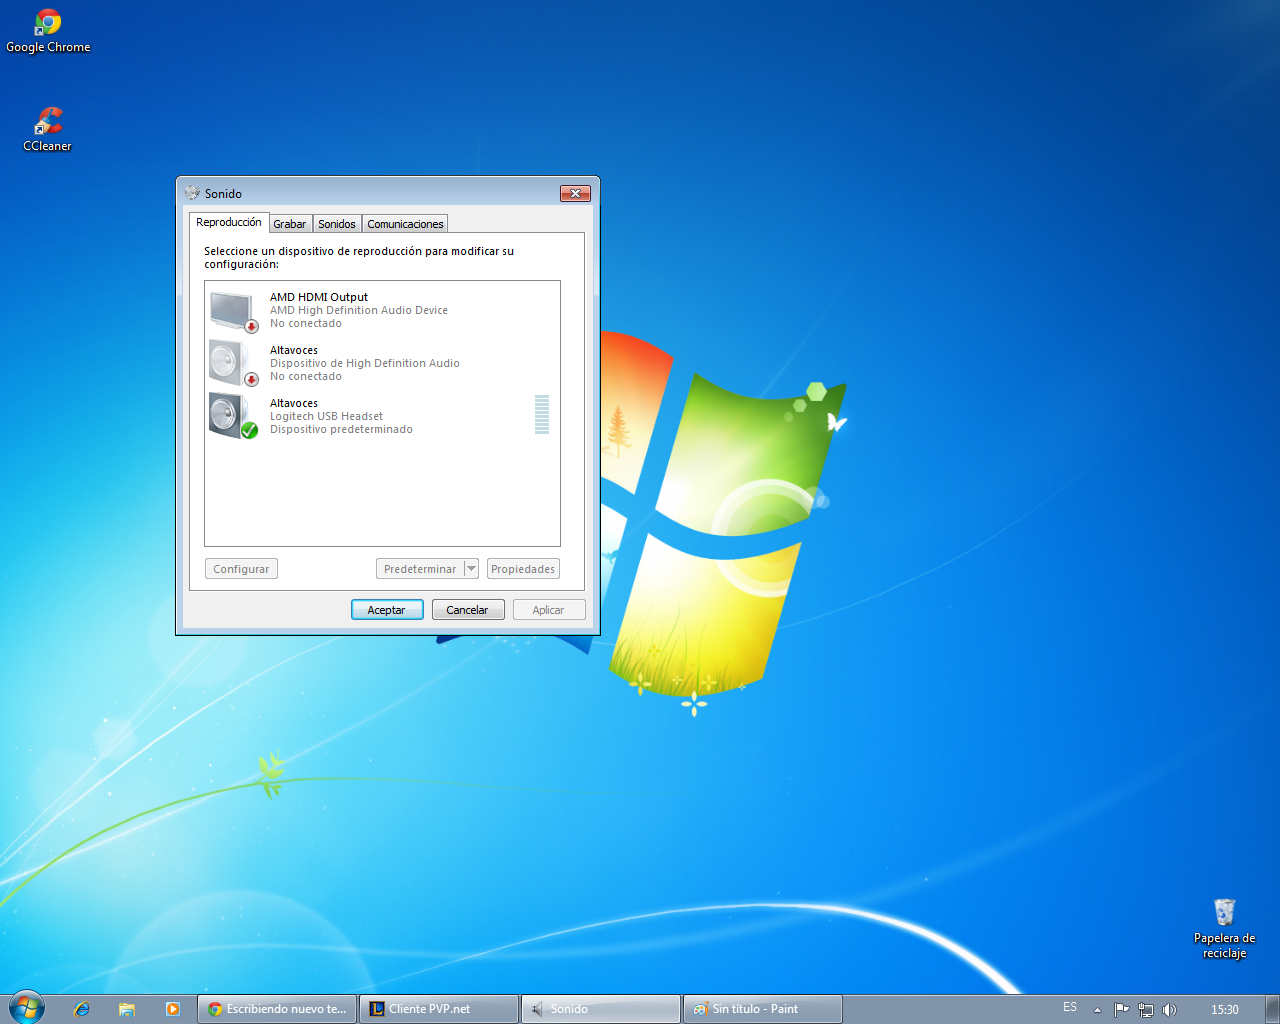1280x1024 pixels.
Task: Select the disconnected High Definition Audio speaker icon
Action: [234, 363]
